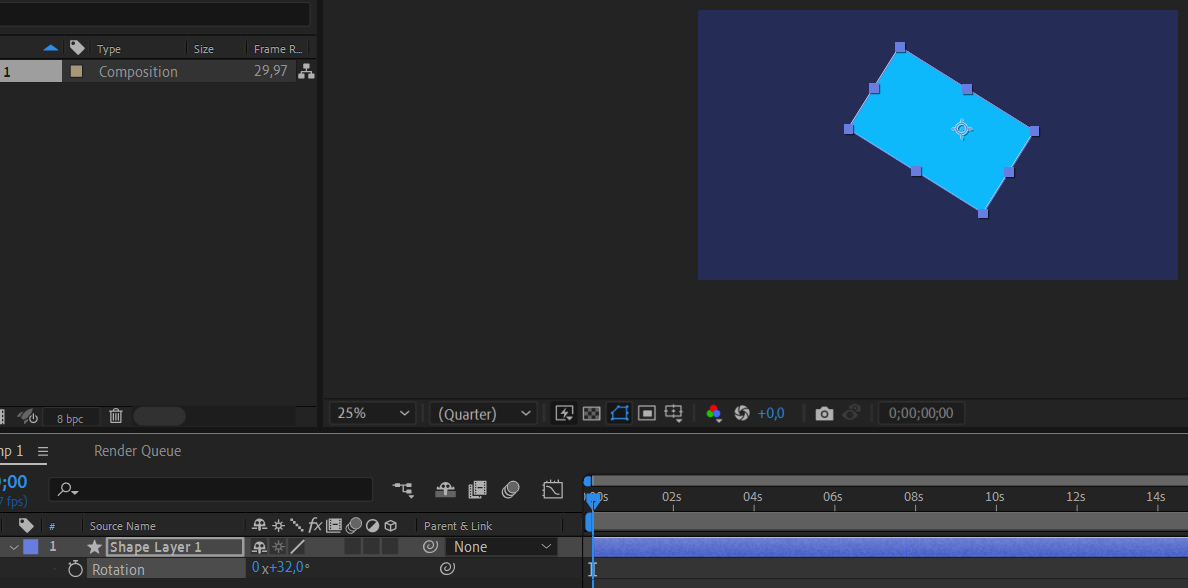Open the show channel color icon
This screenshot has height=588, width=1188.
714,413
